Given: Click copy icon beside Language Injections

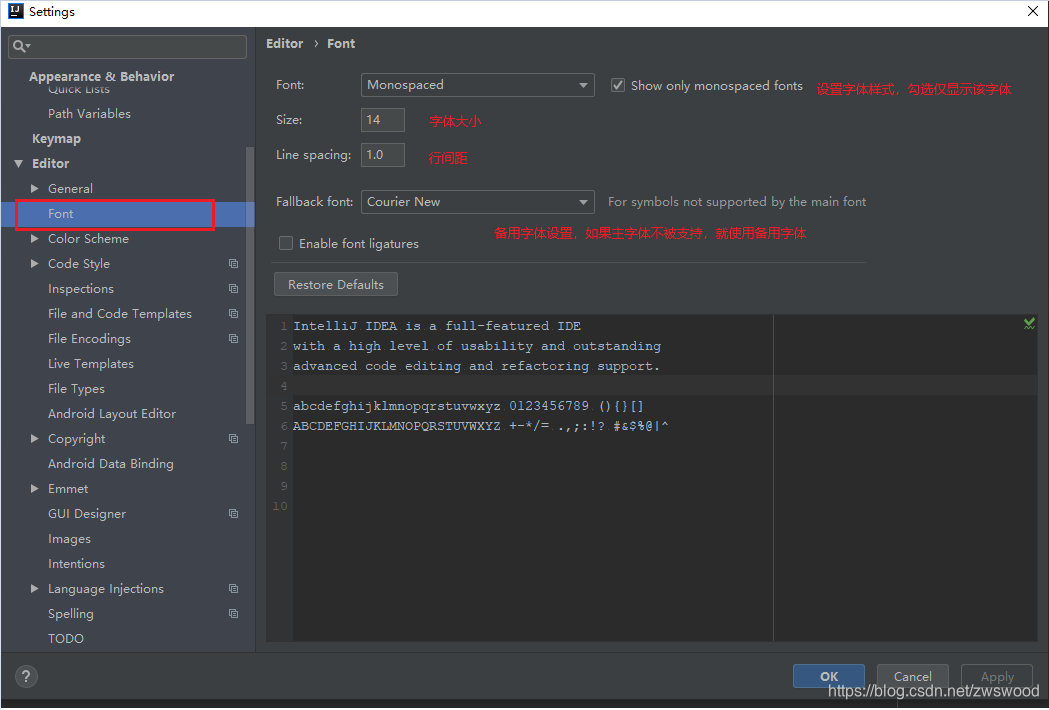Looking at the screenshot, I should click(233, 589).
